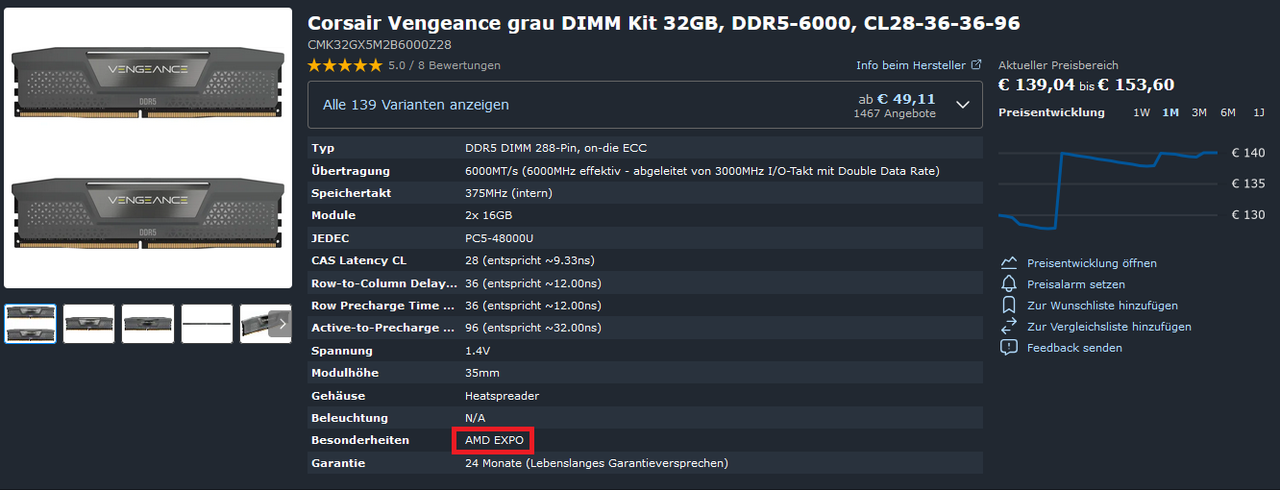The width and height of the screenshot is (1280, 490).
Task: Select the fourth thumbnail showing module edge
Action: pos(207,323)
